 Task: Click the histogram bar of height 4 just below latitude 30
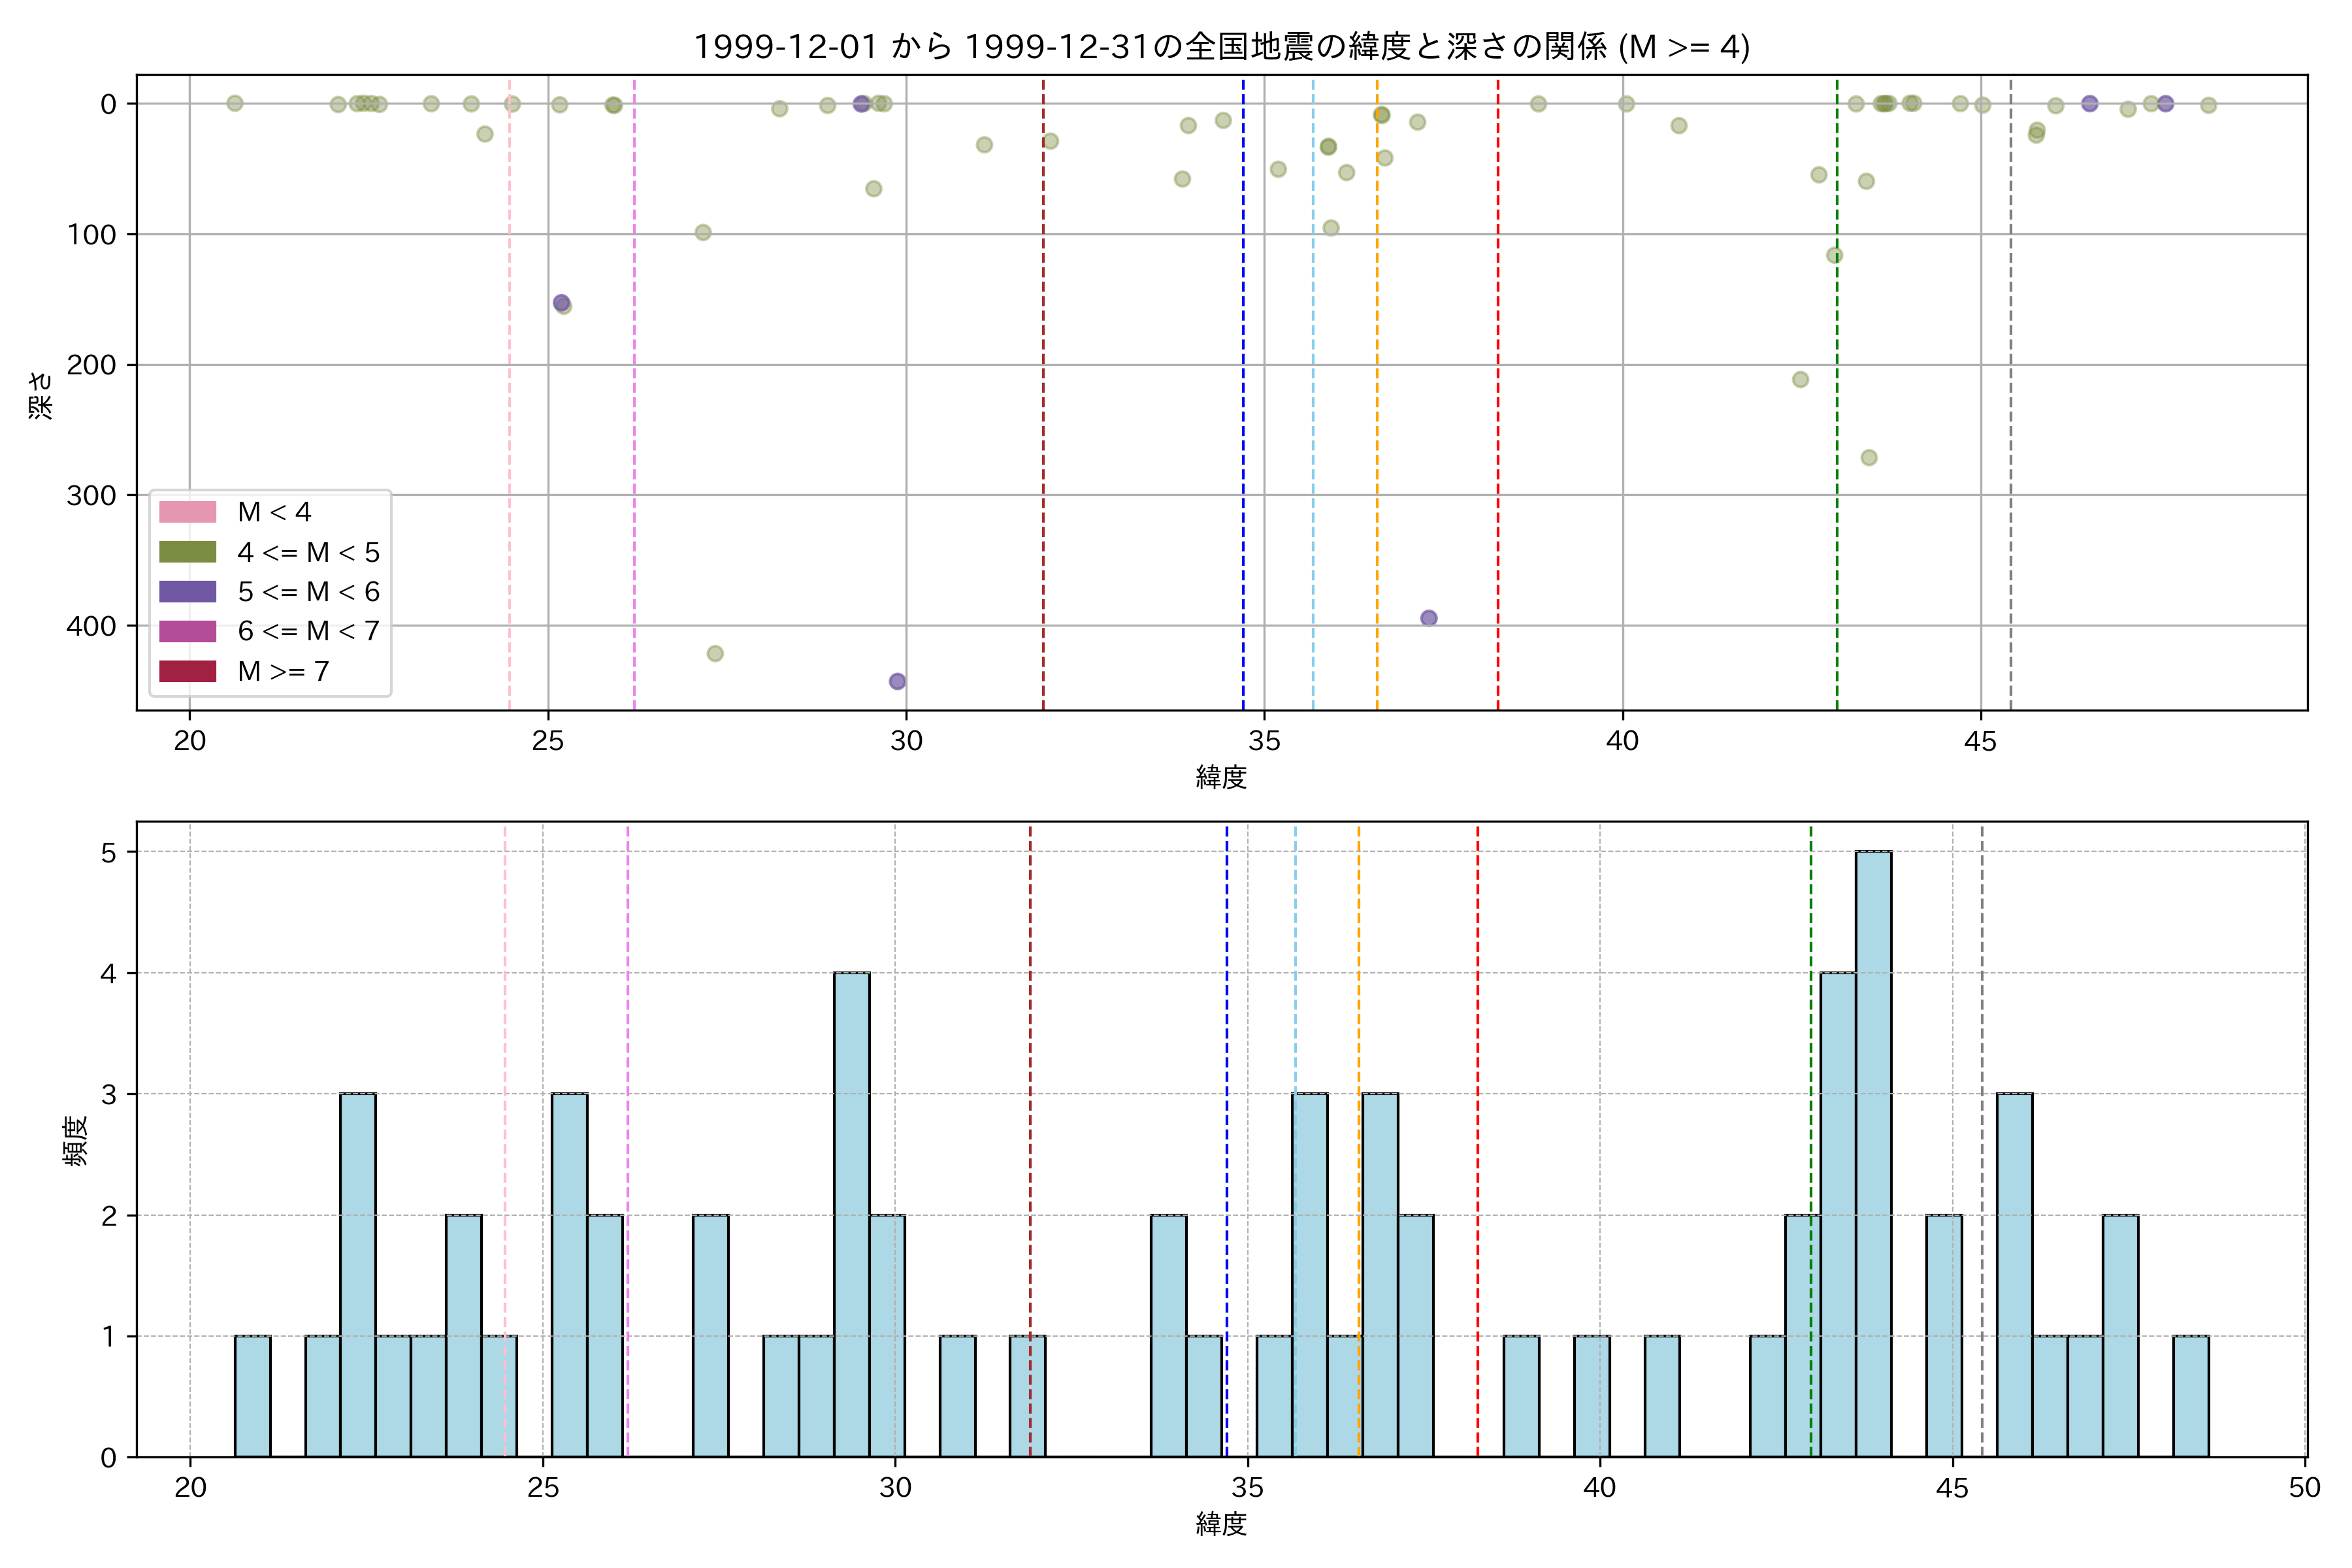851,1214
